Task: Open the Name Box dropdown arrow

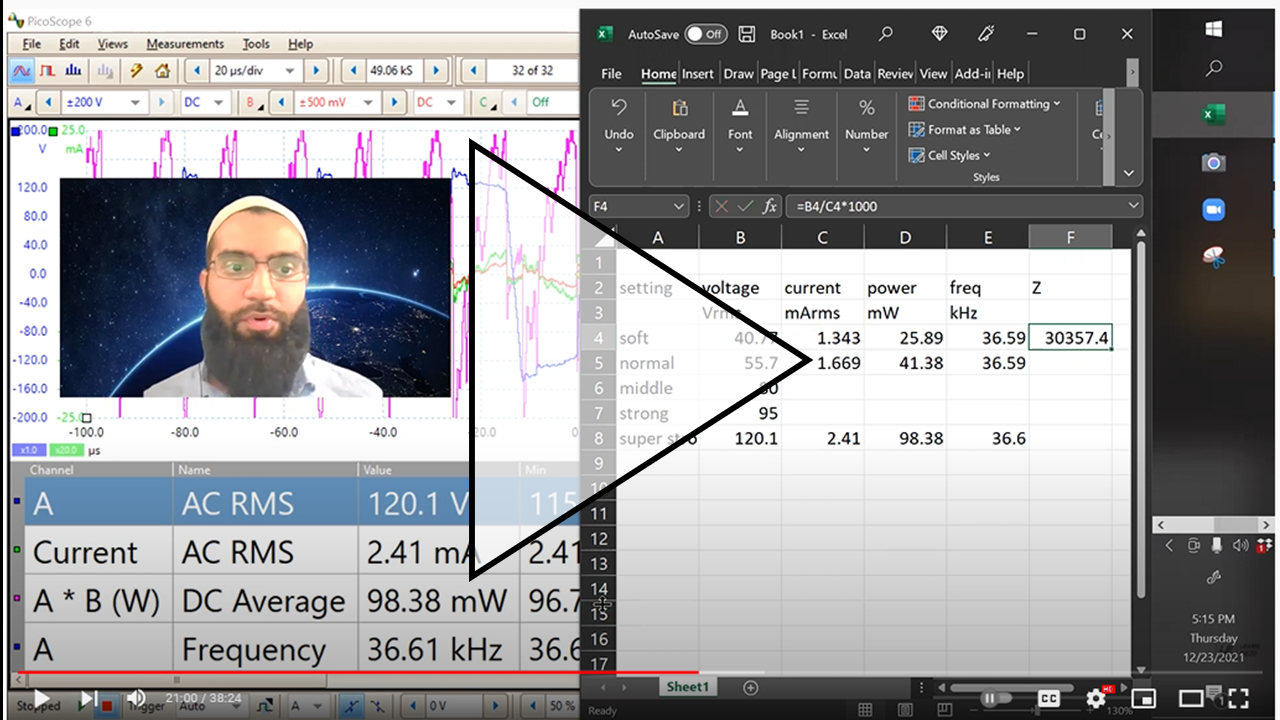Action: click(678, 206)
